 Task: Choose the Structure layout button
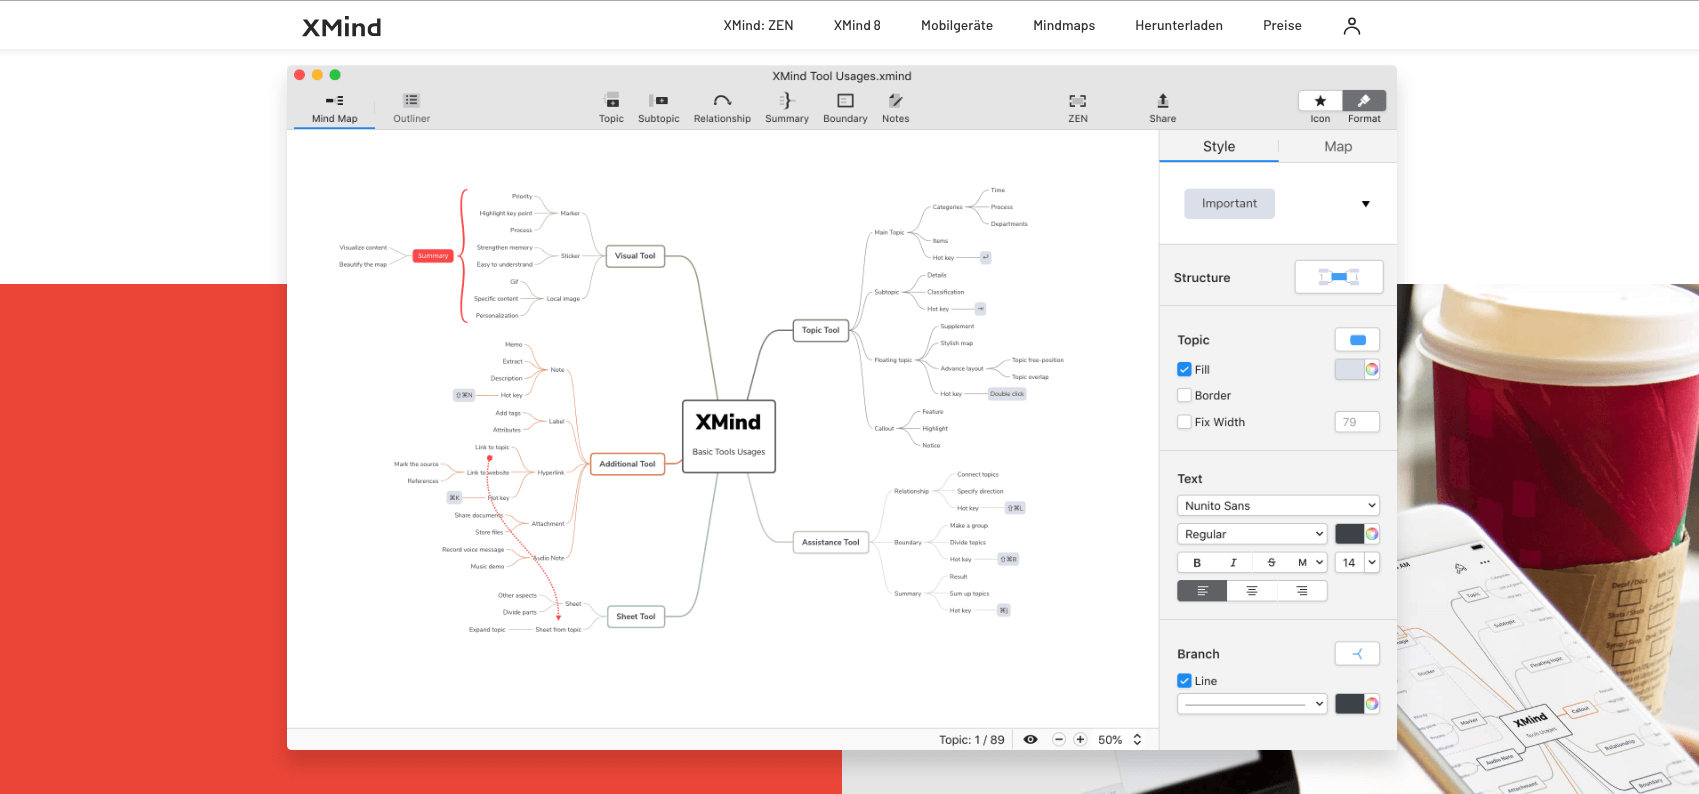coord(1339,277)
